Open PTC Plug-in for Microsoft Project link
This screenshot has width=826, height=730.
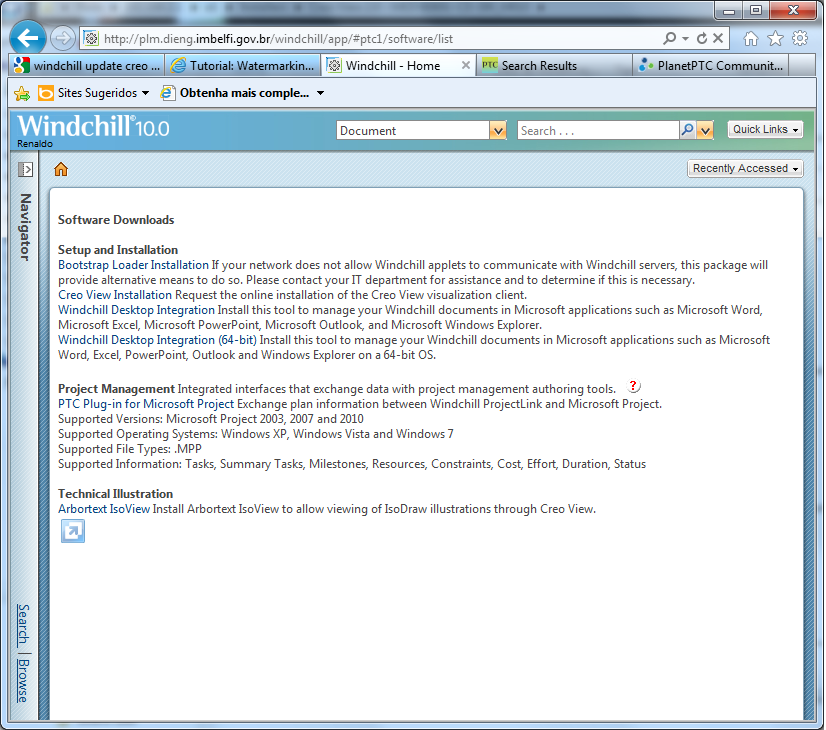pyautogui.click(x=146, y=404)
